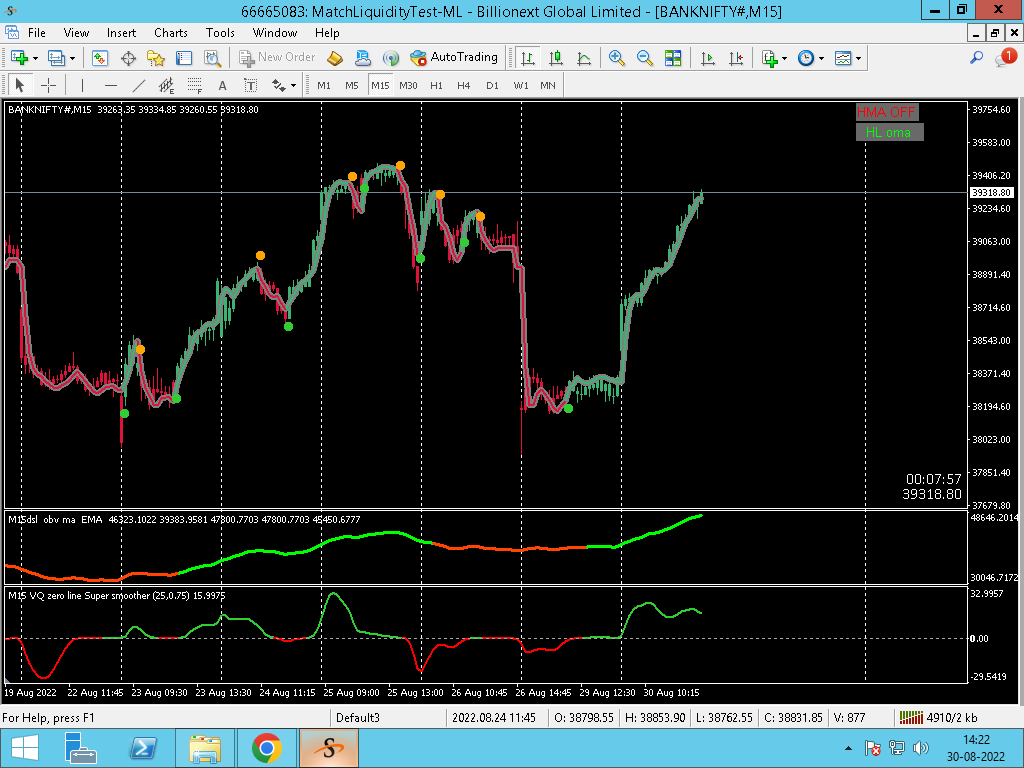Image resolution: width=1024 pixels, height=768 pixels.
Task: Click the HMA OFF chart button
Action: 886,112
